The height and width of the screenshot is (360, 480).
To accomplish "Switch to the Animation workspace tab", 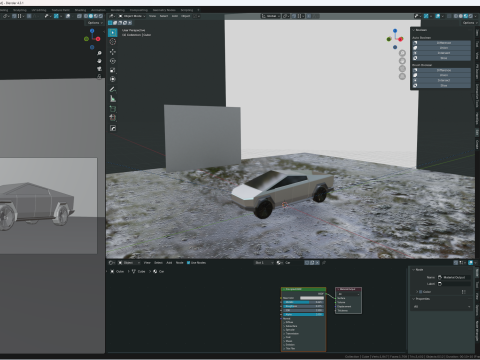I will 98,10.
